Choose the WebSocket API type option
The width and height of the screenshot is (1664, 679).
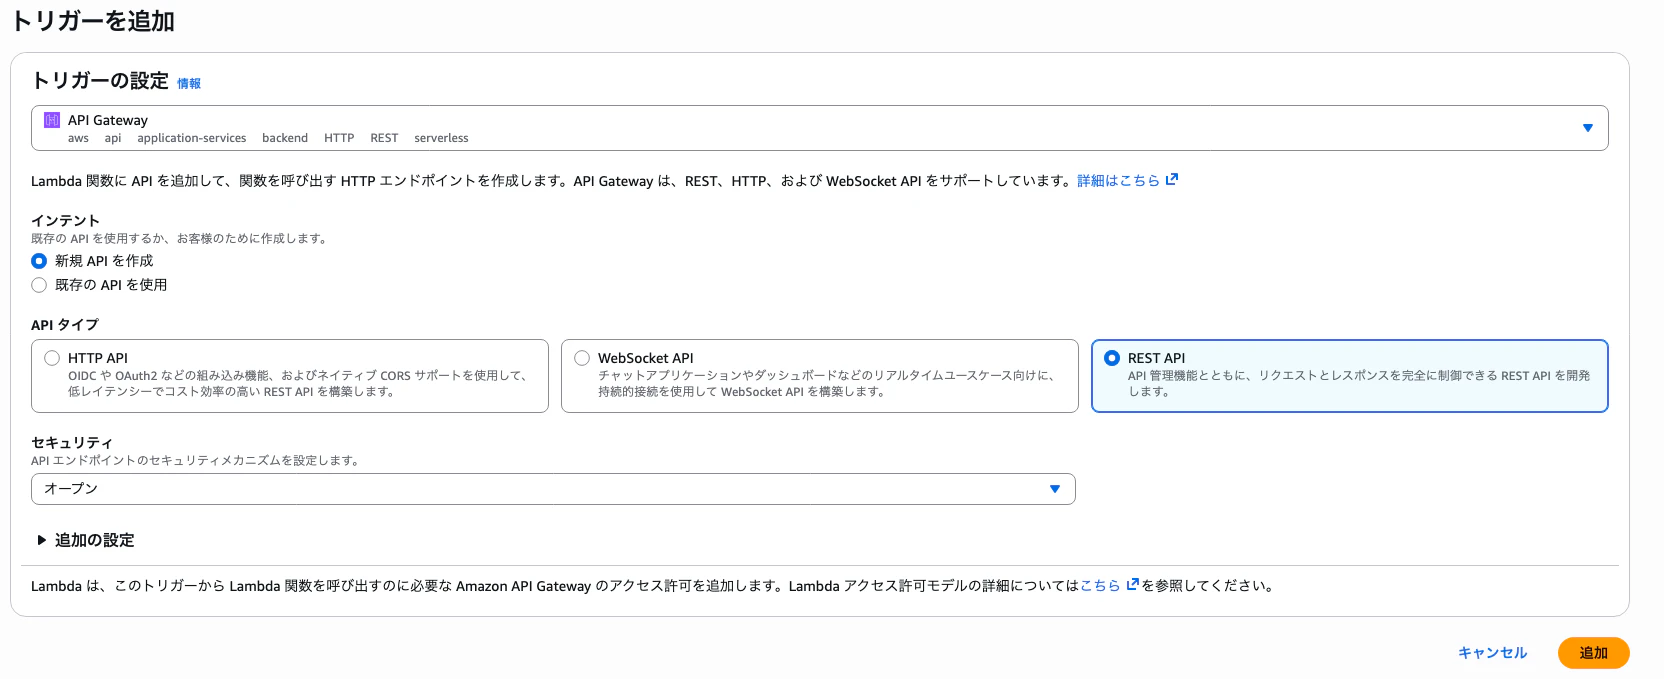[820, 376]
